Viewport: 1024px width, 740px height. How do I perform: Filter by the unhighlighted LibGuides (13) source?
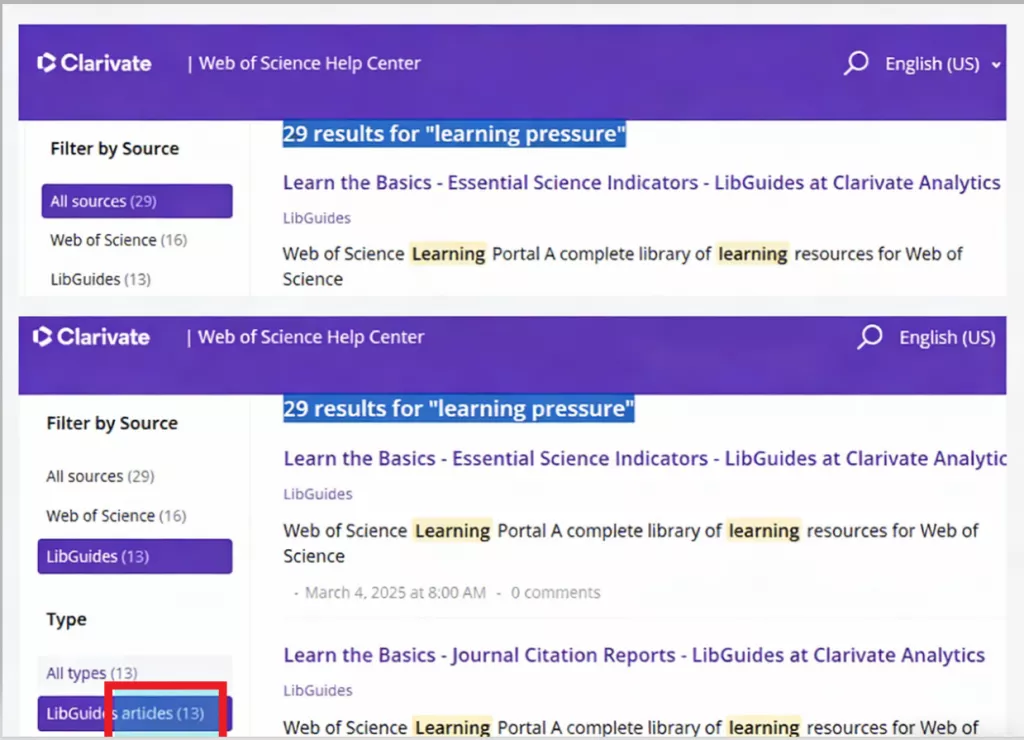click(100, 279)
